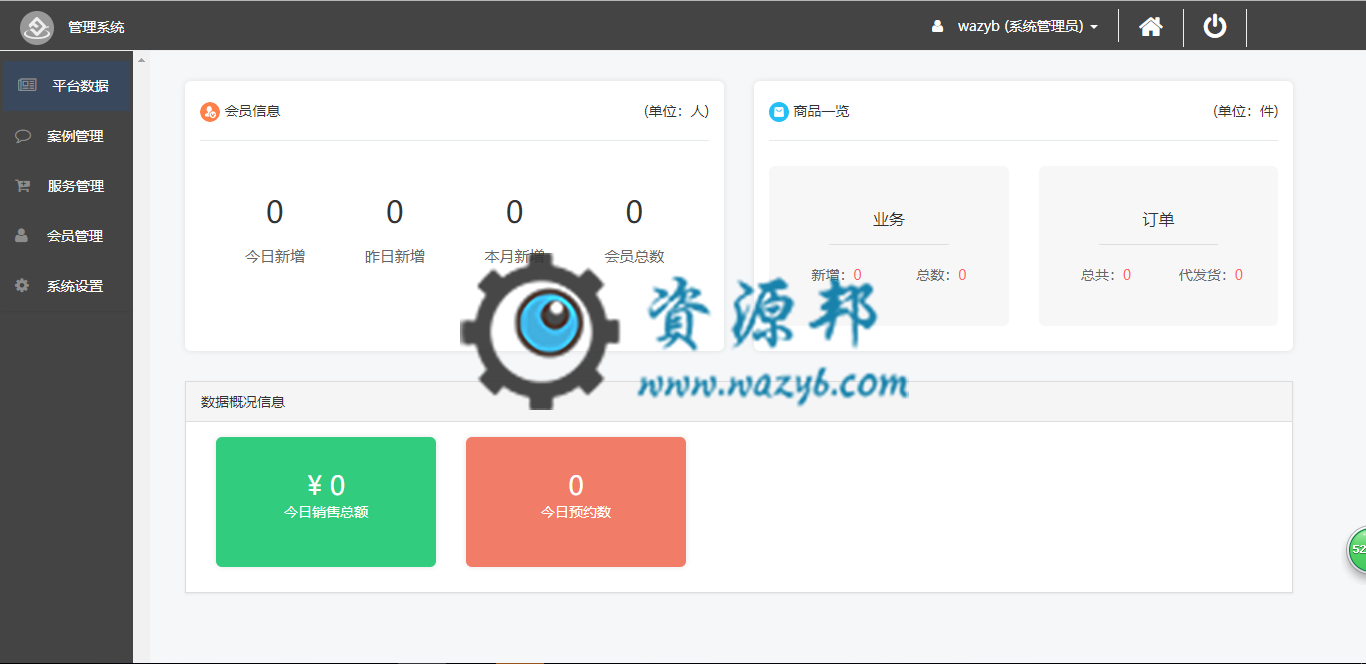The image size is (1366, 664).
Task: Click the green 今日销售总额 tile
Action: click(326, 502)
